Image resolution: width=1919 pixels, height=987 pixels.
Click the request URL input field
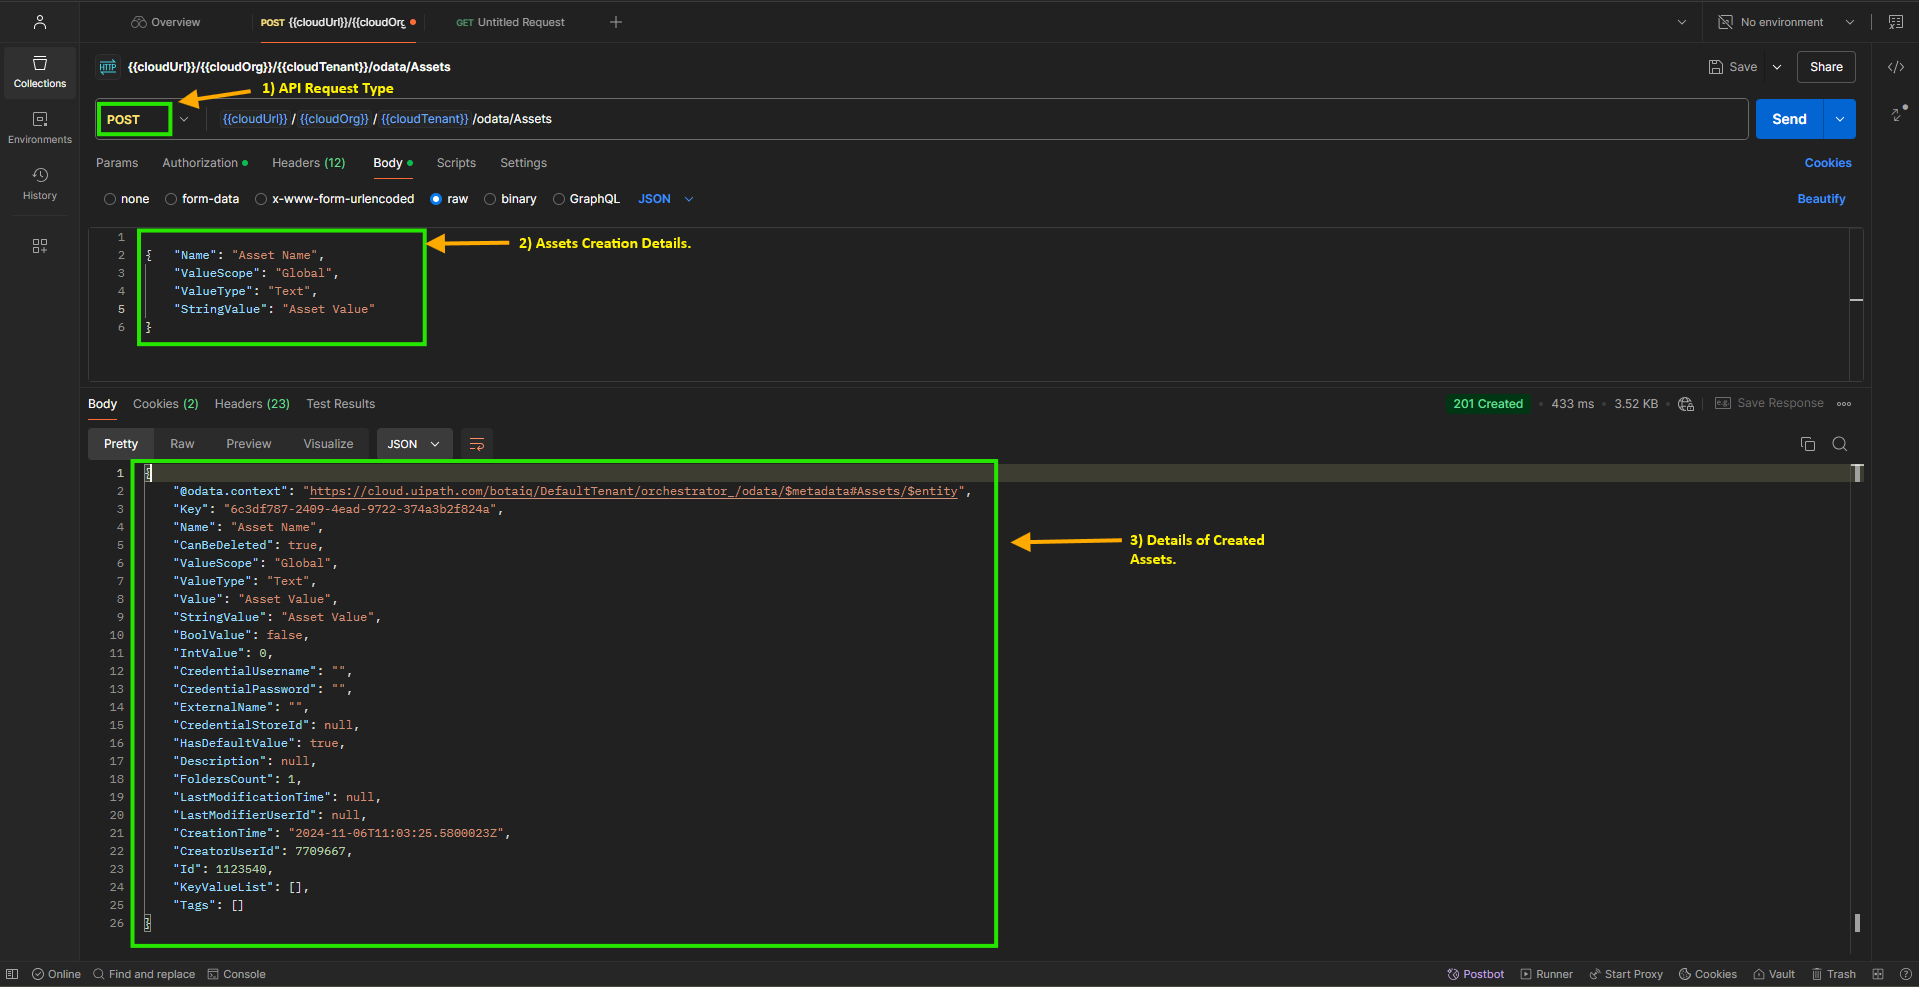click(x=980, y=119)
